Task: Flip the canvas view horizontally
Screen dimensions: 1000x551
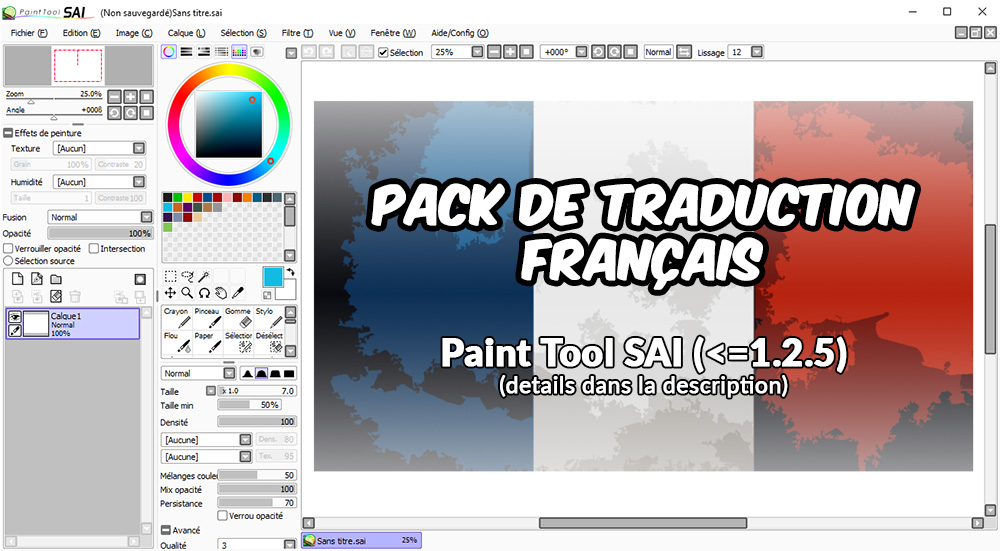Action: [x=684, y=52]
